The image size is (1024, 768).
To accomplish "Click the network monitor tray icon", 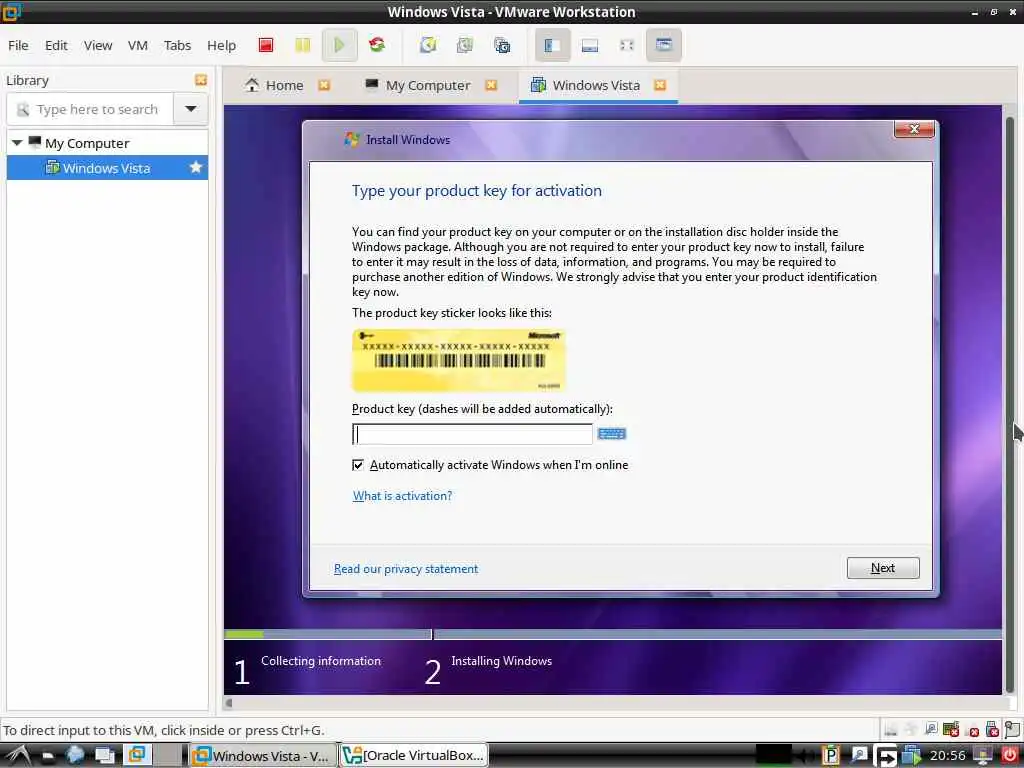I will [x=982, y=756].
